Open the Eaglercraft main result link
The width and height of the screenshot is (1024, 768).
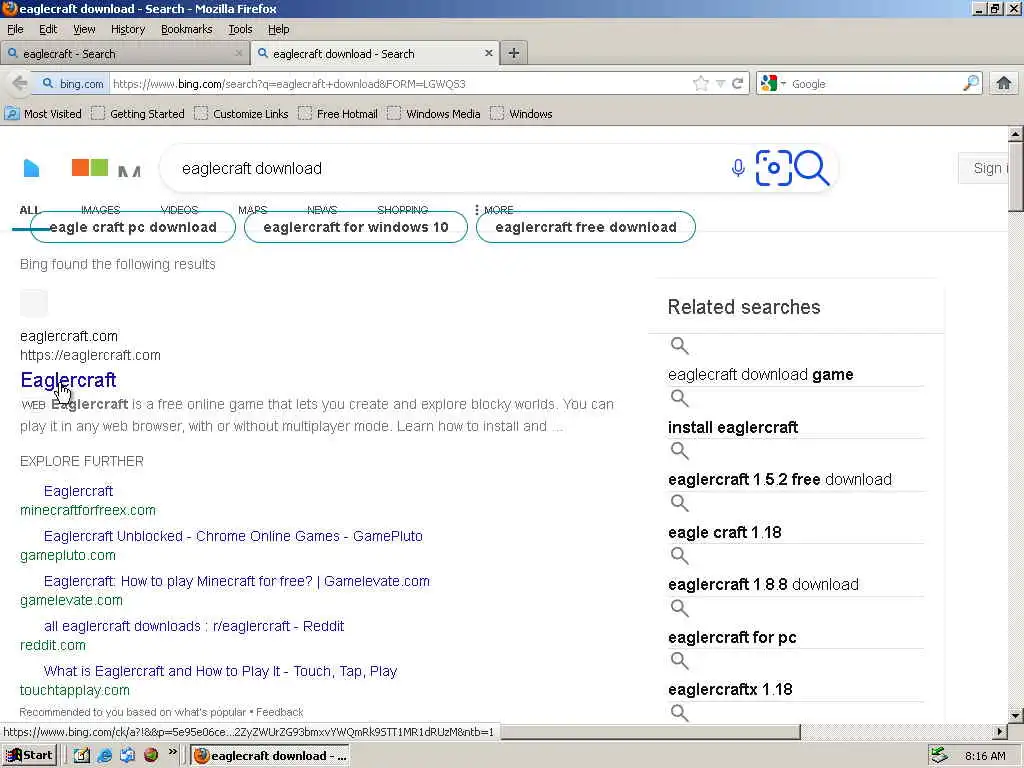tap(69, 380)
